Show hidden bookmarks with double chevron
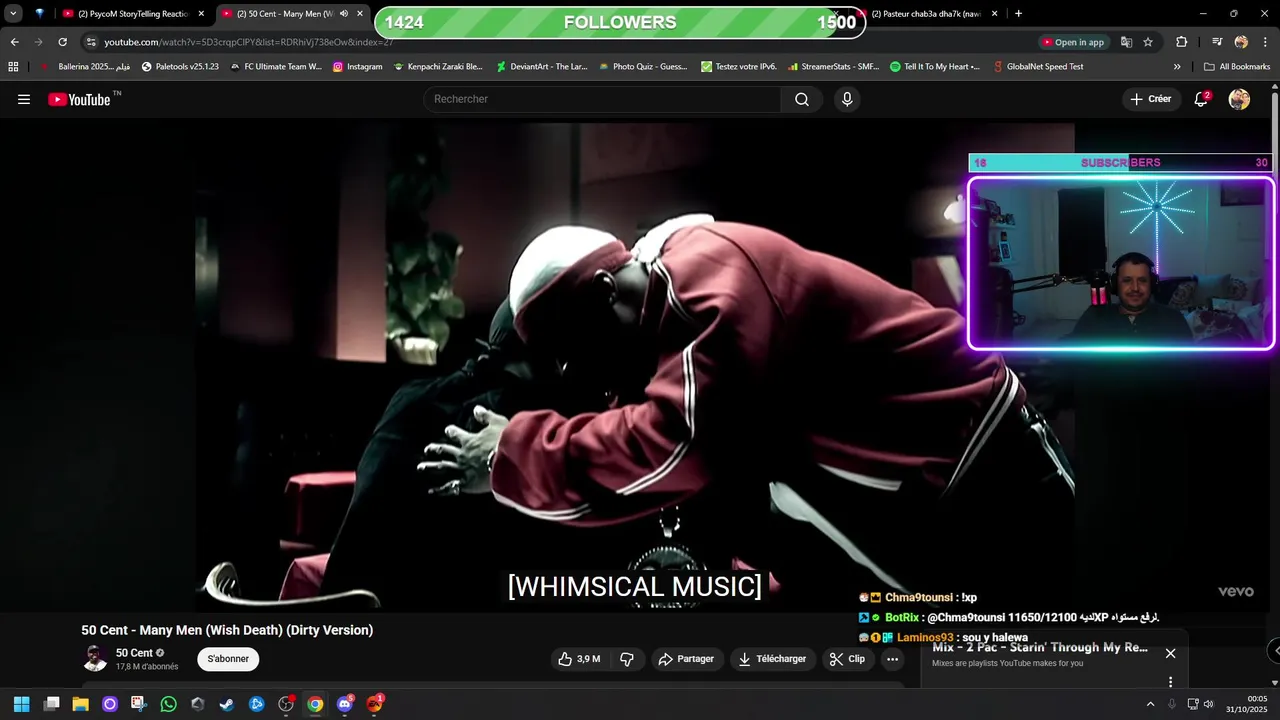The width and height of the screenshot is (1280, 720). click(x=1177, y=67)
